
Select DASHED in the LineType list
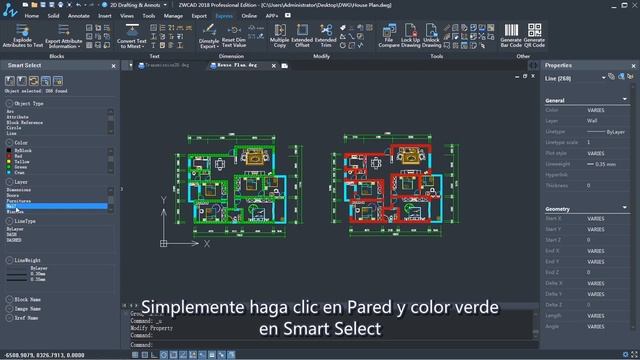point(14,240)
